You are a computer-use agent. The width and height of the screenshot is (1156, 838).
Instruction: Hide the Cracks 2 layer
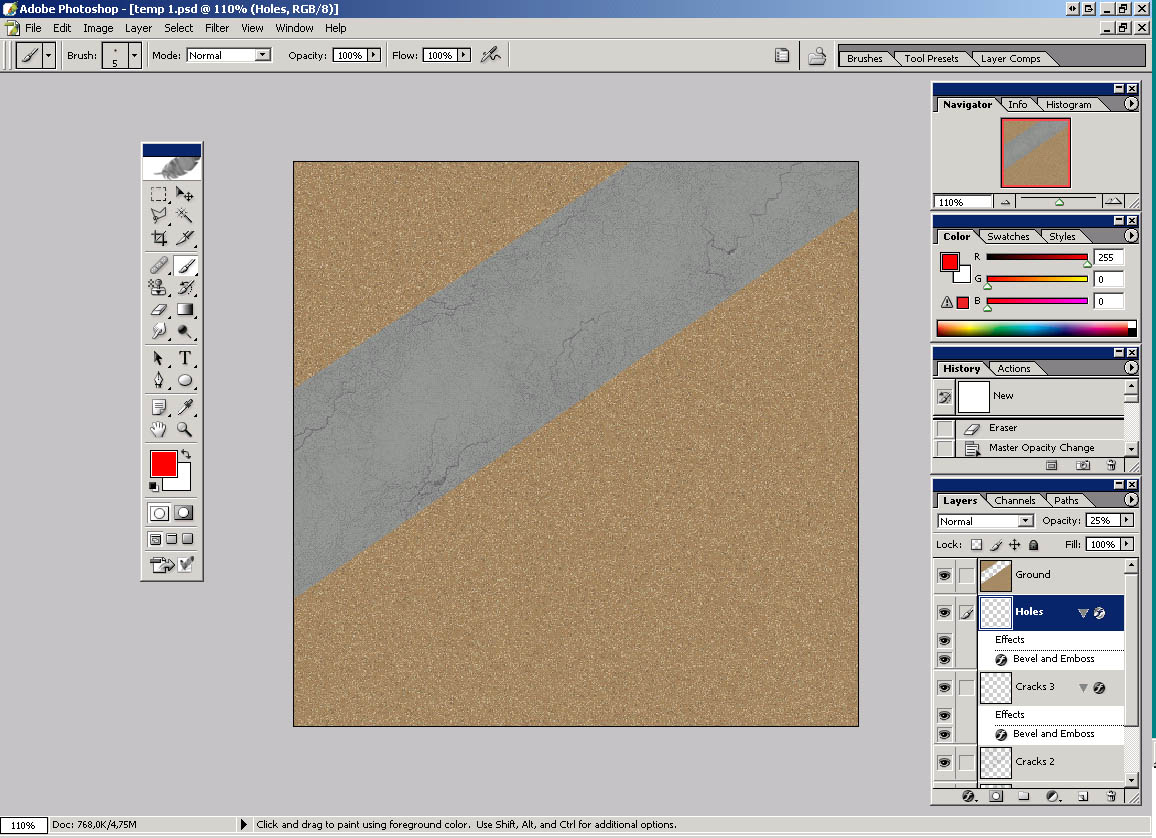[944, 762]
